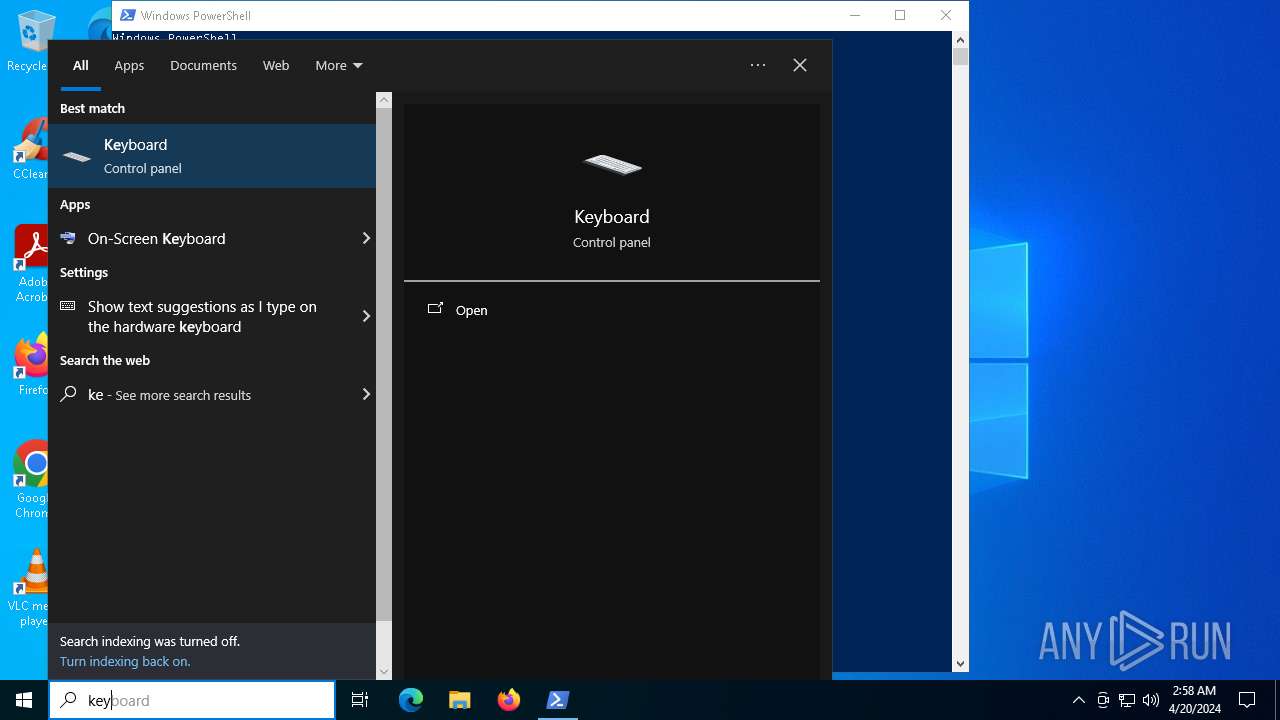Switch to the Apps search tab

(129, 65)
